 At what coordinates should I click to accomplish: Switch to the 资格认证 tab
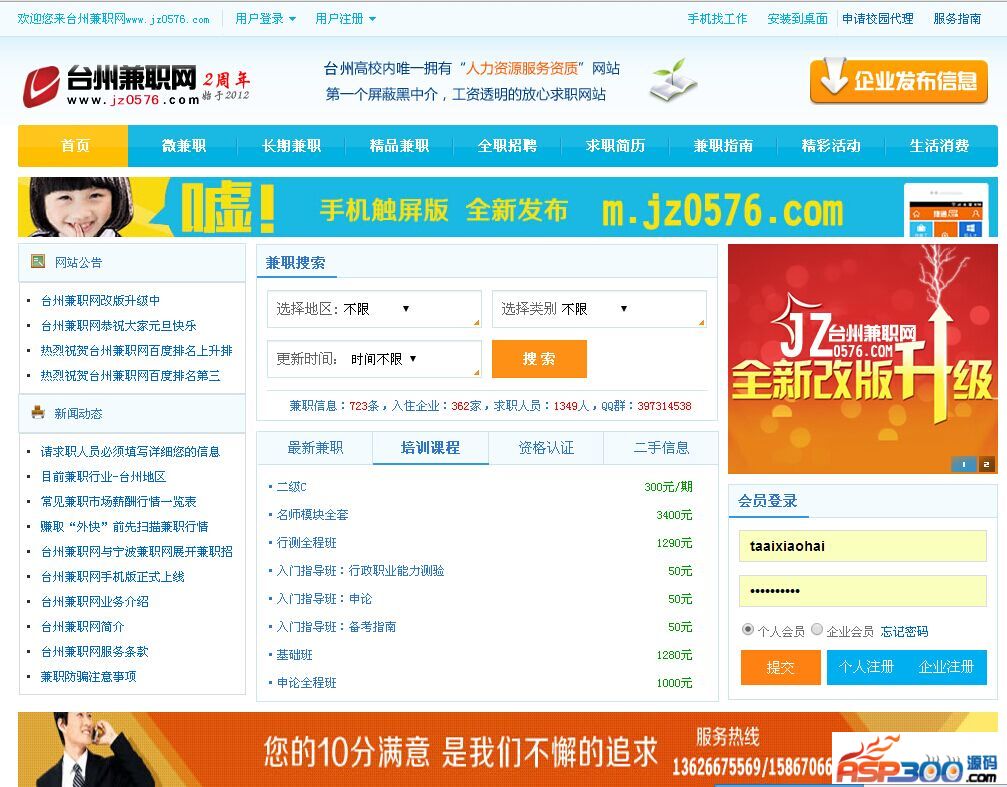[x=546, y=448]
